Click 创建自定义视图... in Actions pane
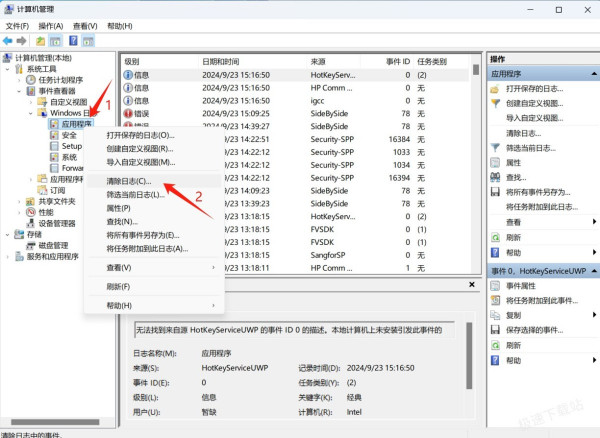This screenshot has width=600, height=438. click(x=539, y=103)
